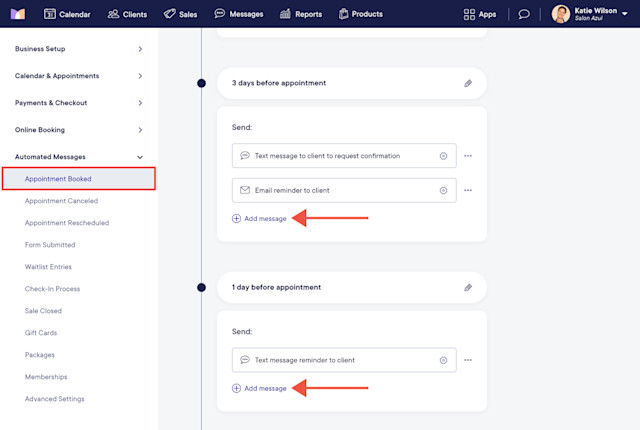Open more options for Text message reminder

pos(468,360)
